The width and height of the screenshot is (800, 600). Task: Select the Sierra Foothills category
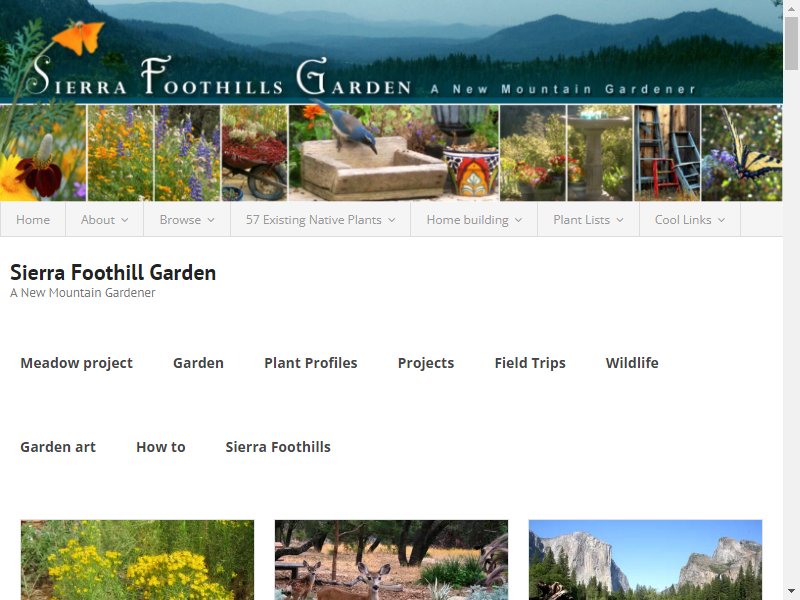point(278,447)
